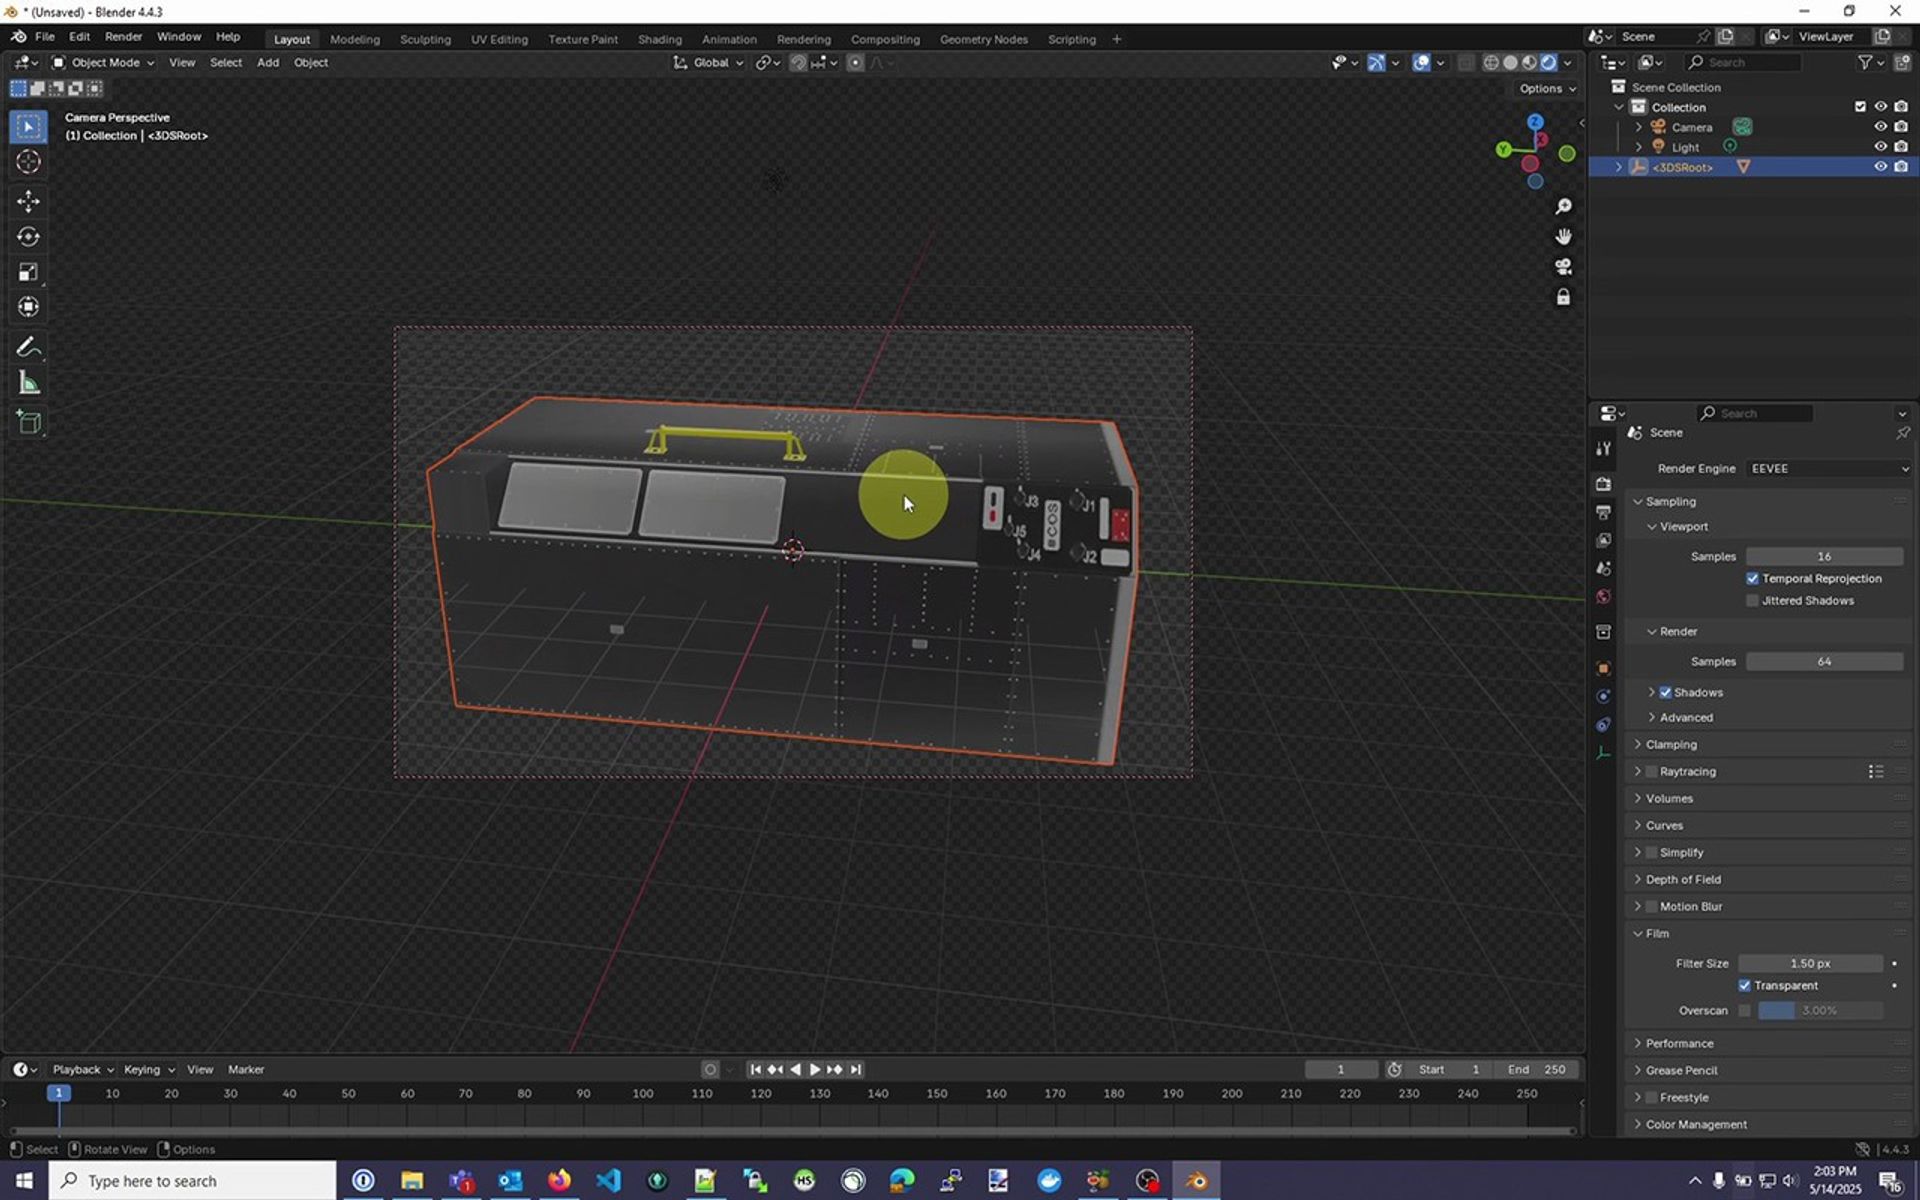Toggle camera view icon in viewport
1920x1200 pixels.
(x=1563, y=267)
